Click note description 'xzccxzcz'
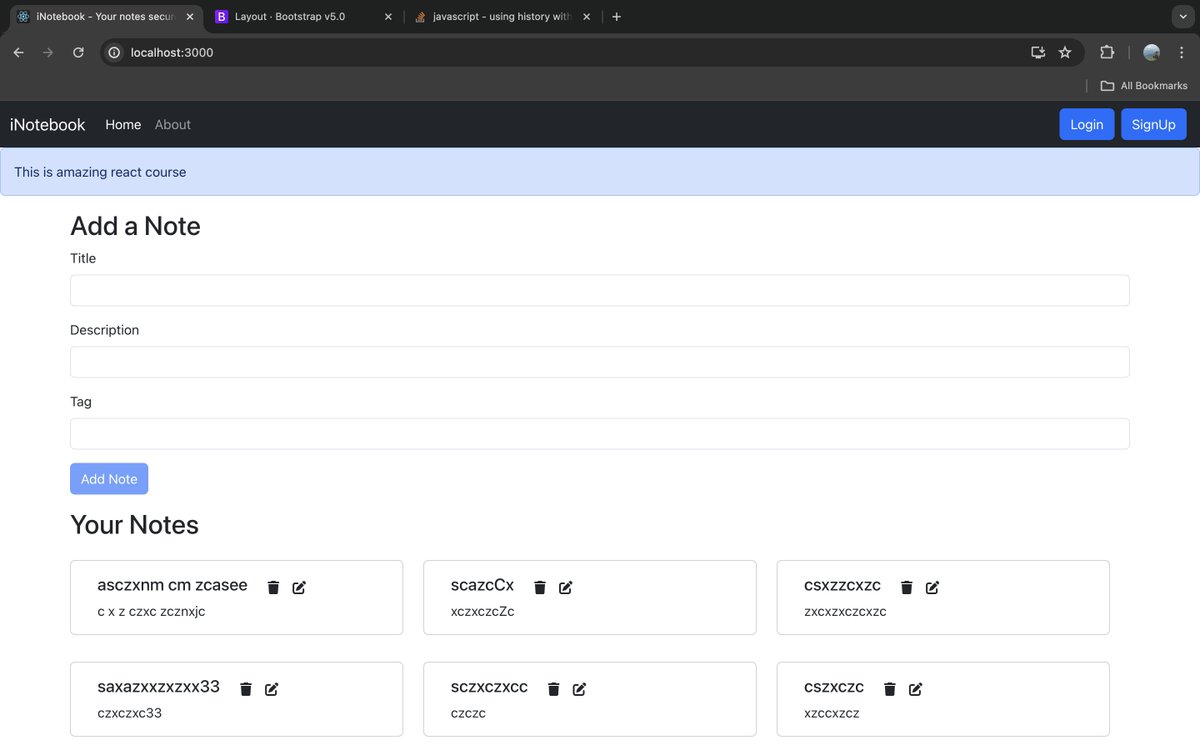The width and height of the screenshot is (1200, 750). click(832, 713)
